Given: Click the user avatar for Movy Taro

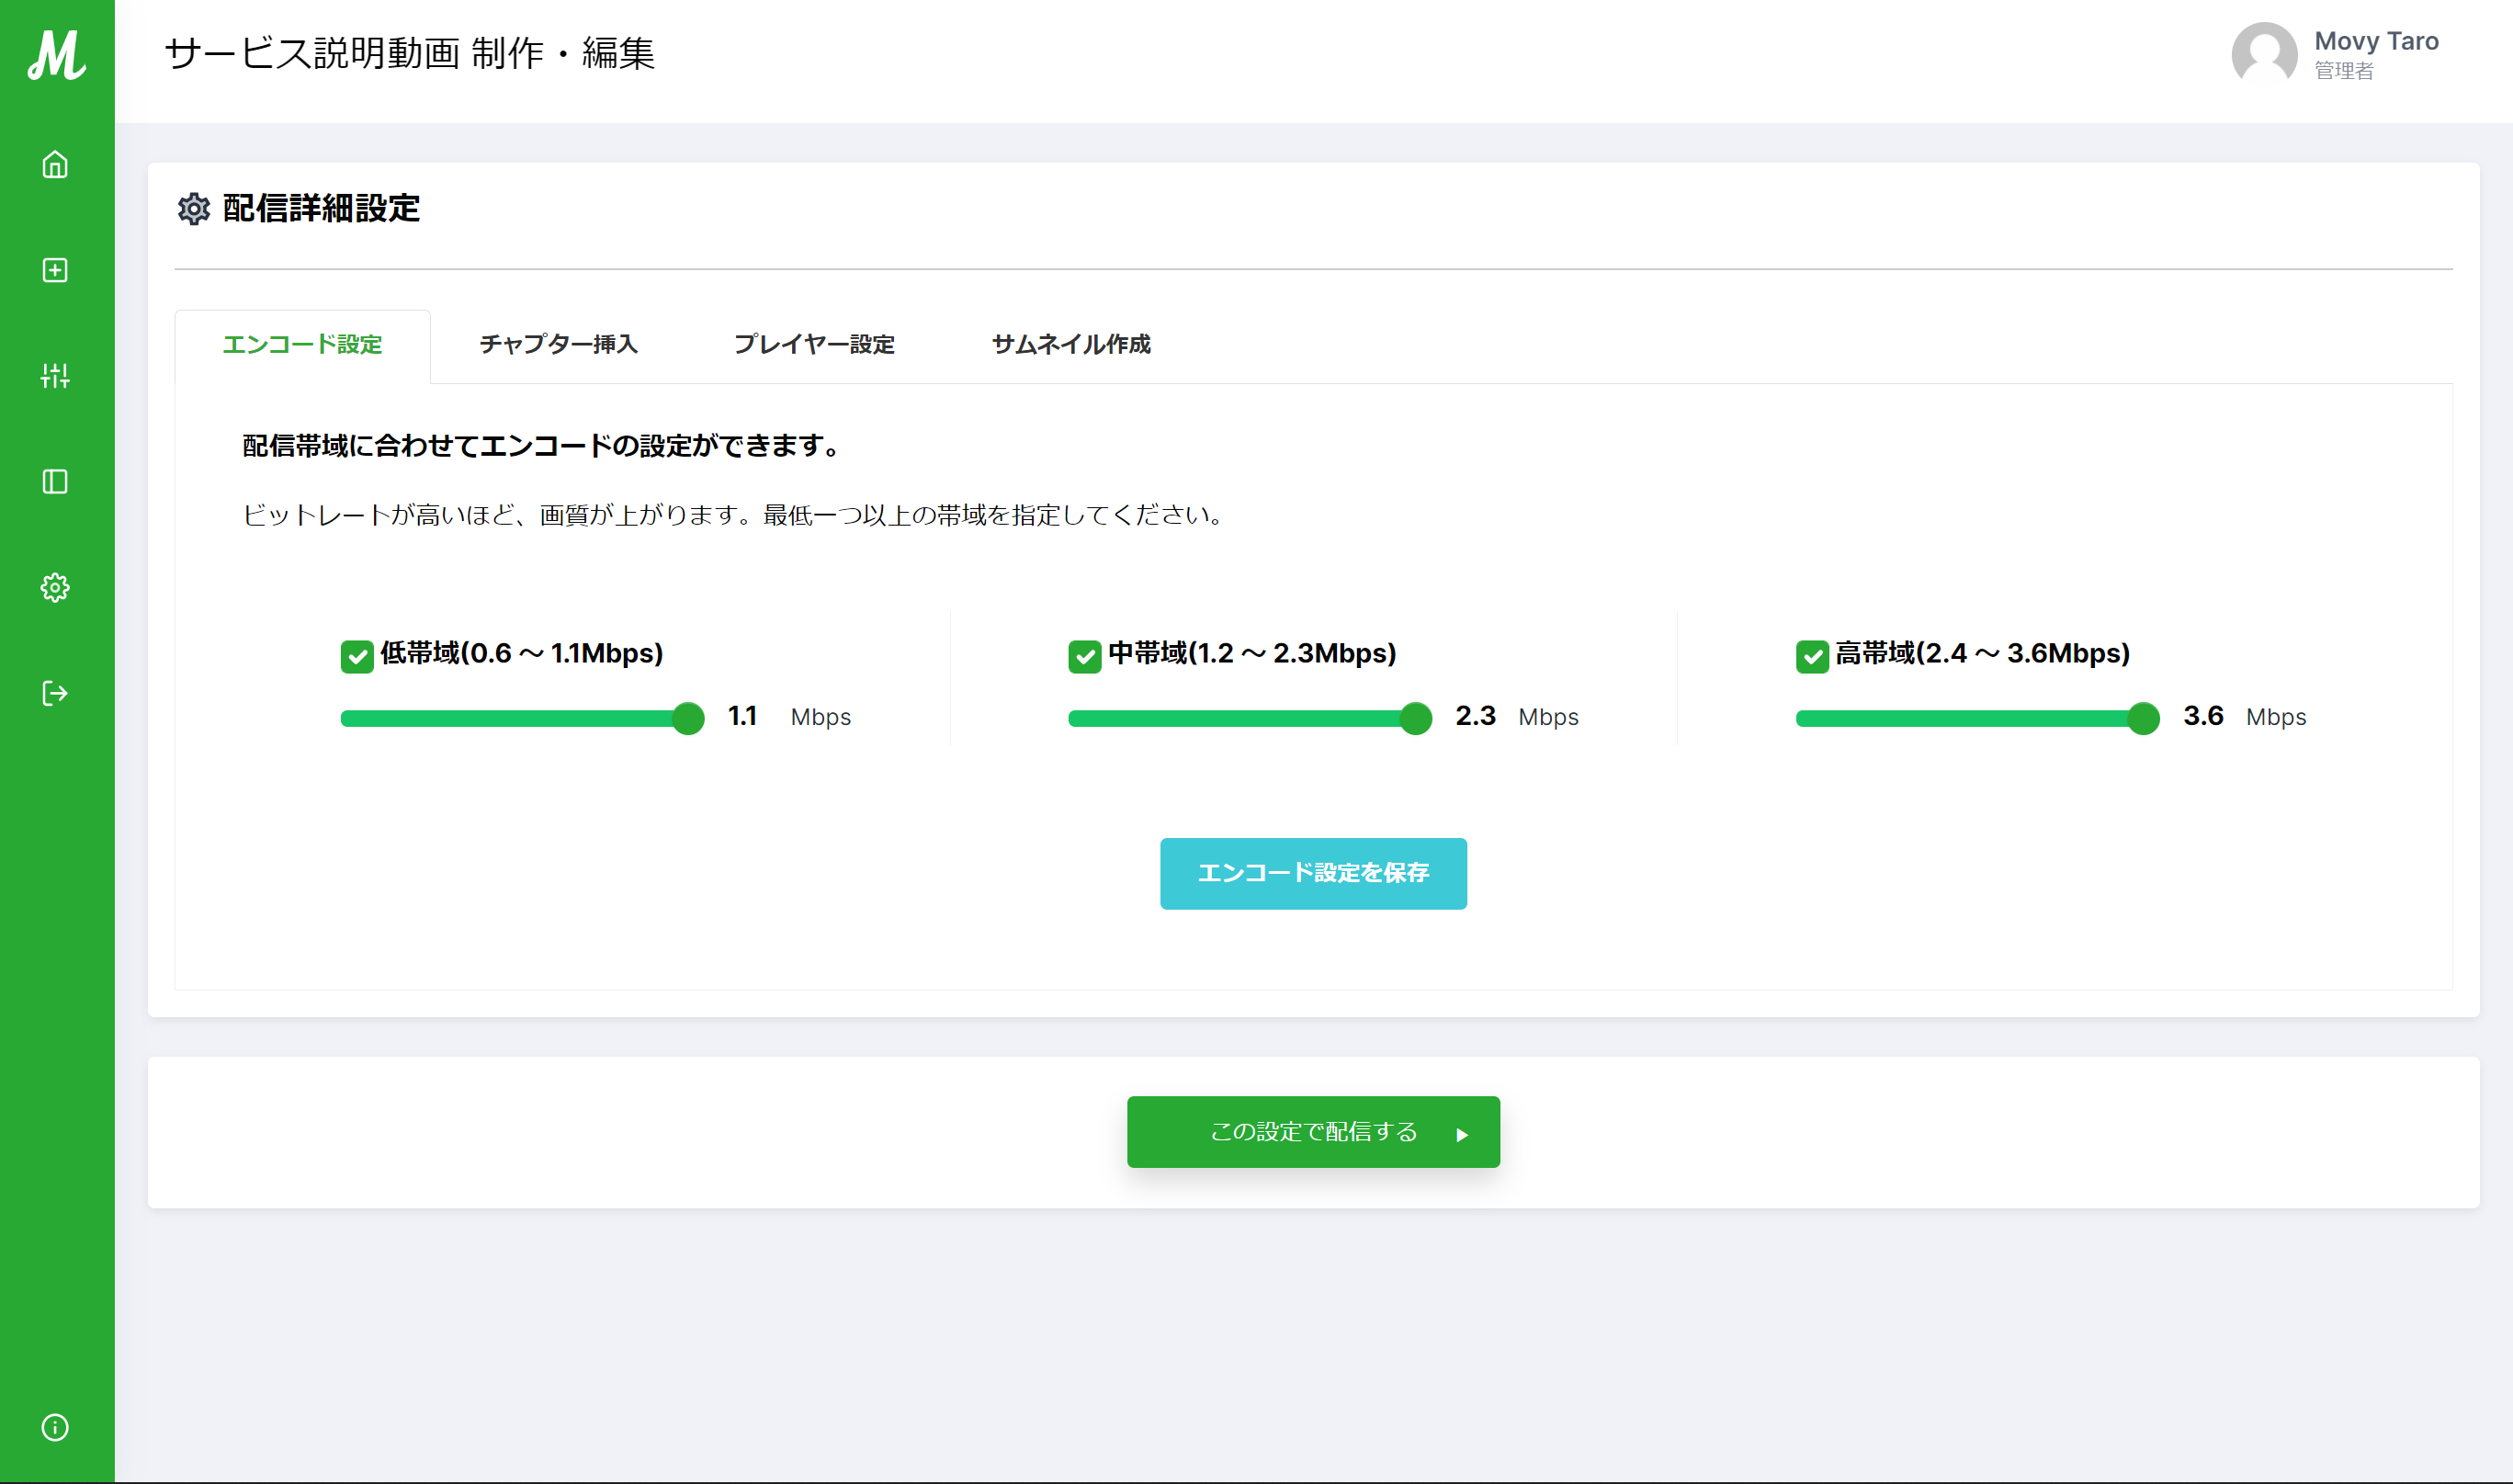Looking at the screenshot, I should [x=2264, y=54].
